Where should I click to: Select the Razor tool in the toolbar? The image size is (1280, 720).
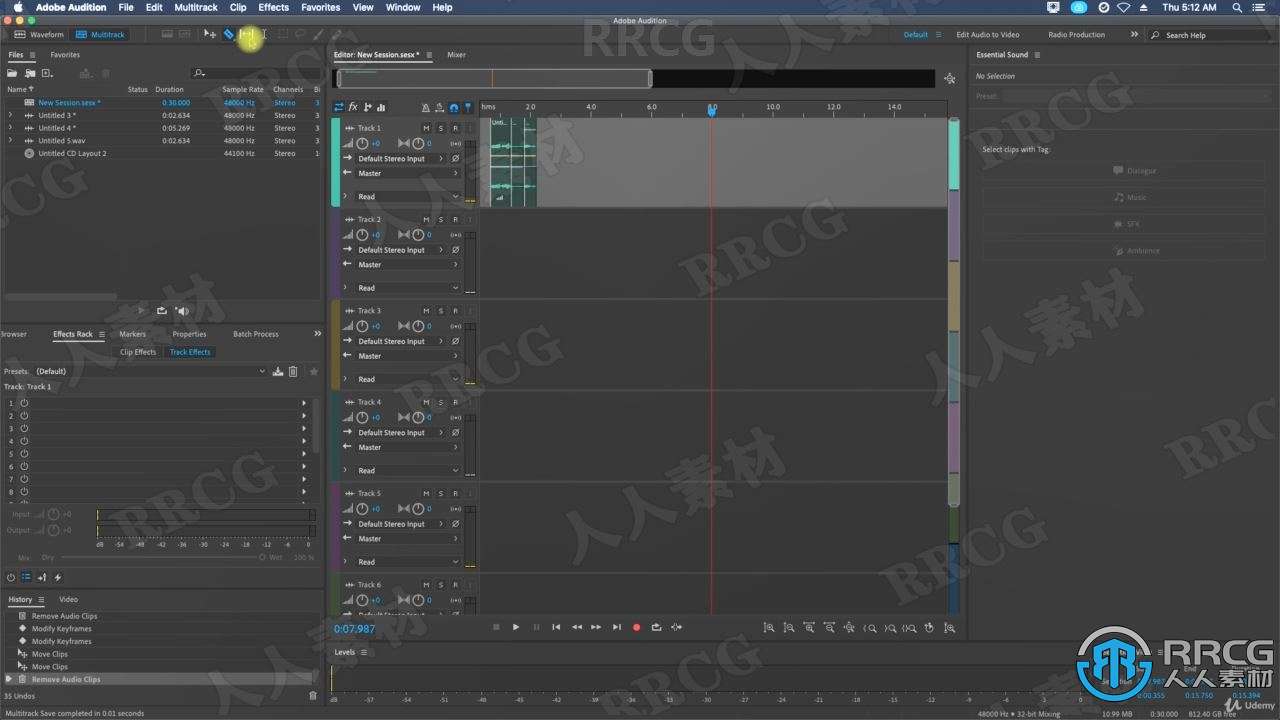coord(228,34)
